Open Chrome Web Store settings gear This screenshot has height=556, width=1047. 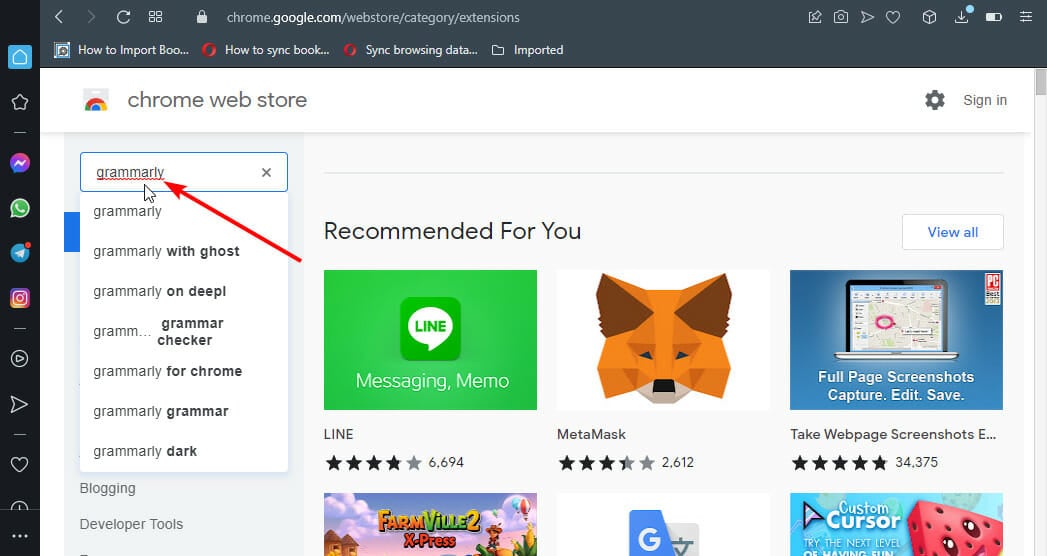pos(935,100)
